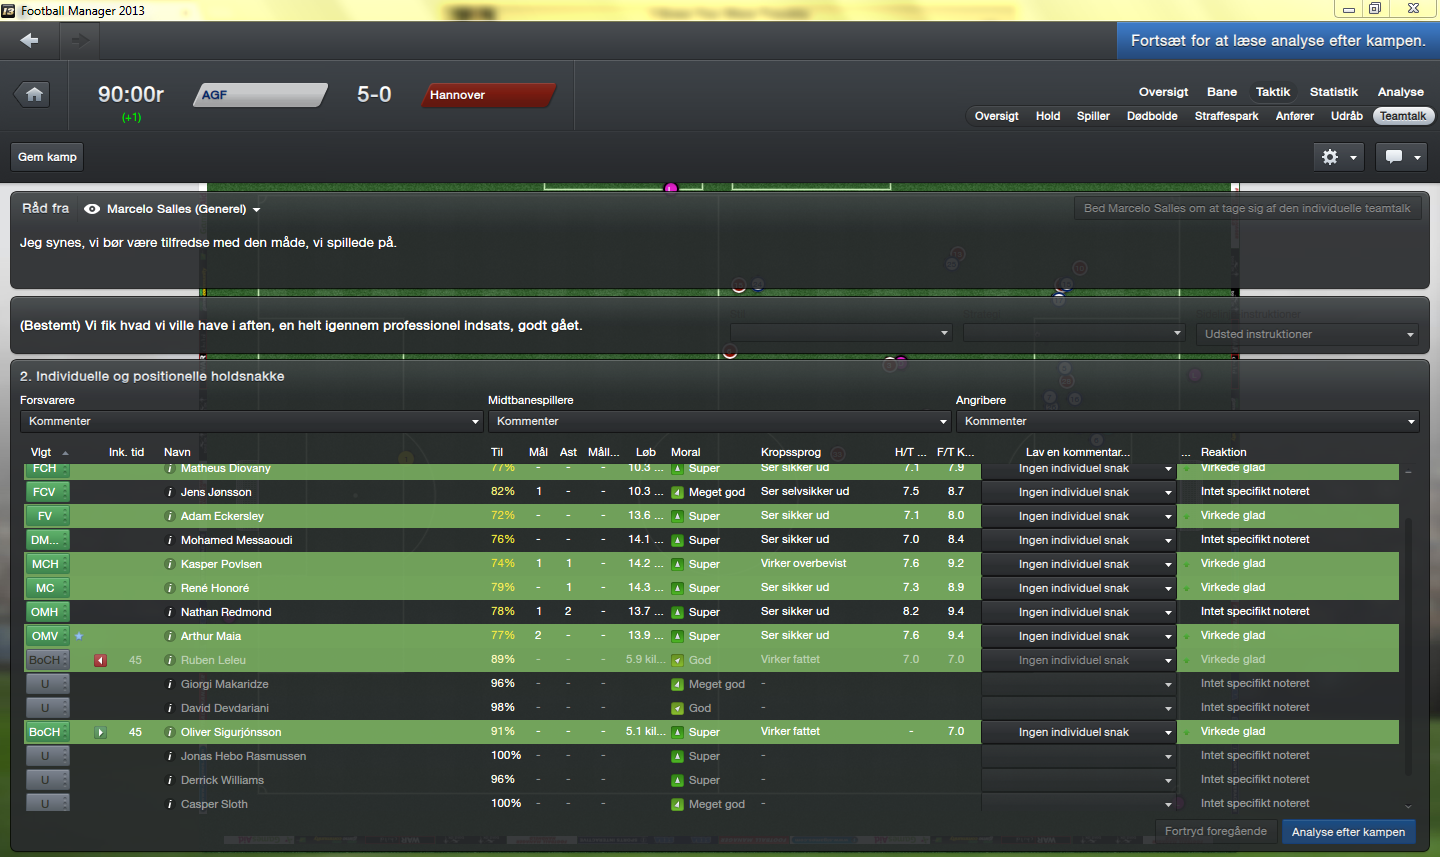Click info icon for Adam Eckersley
Screen dimensions: 1440x857
tap(170, 516)
